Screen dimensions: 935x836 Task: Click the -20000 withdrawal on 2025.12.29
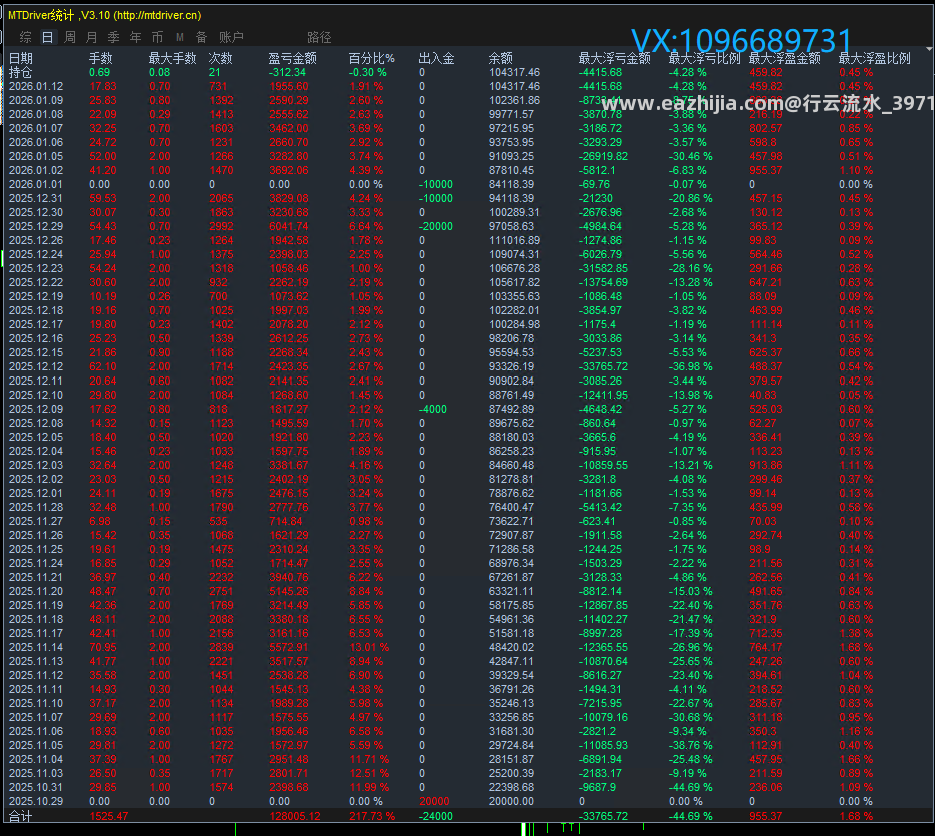click(435, 226)
